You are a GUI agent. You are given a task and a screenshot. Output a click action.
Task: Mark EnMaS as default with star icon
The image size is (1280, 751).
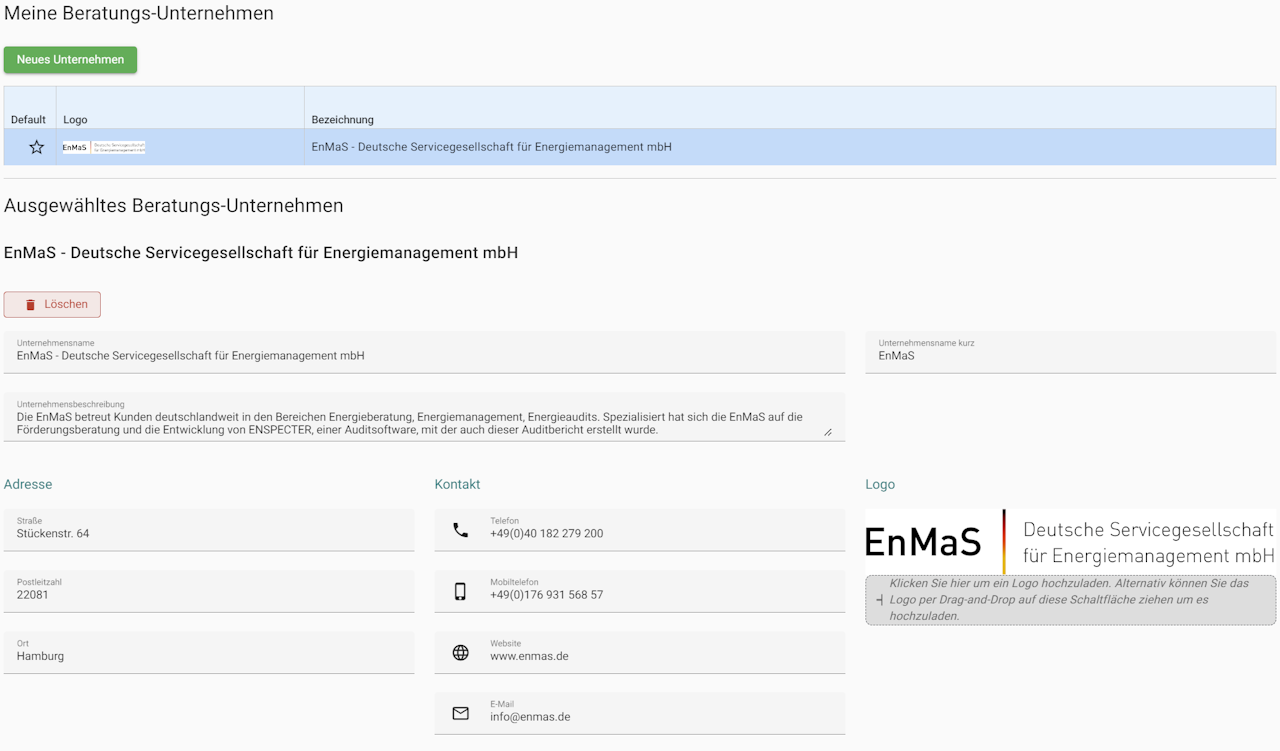coord(37,147)
